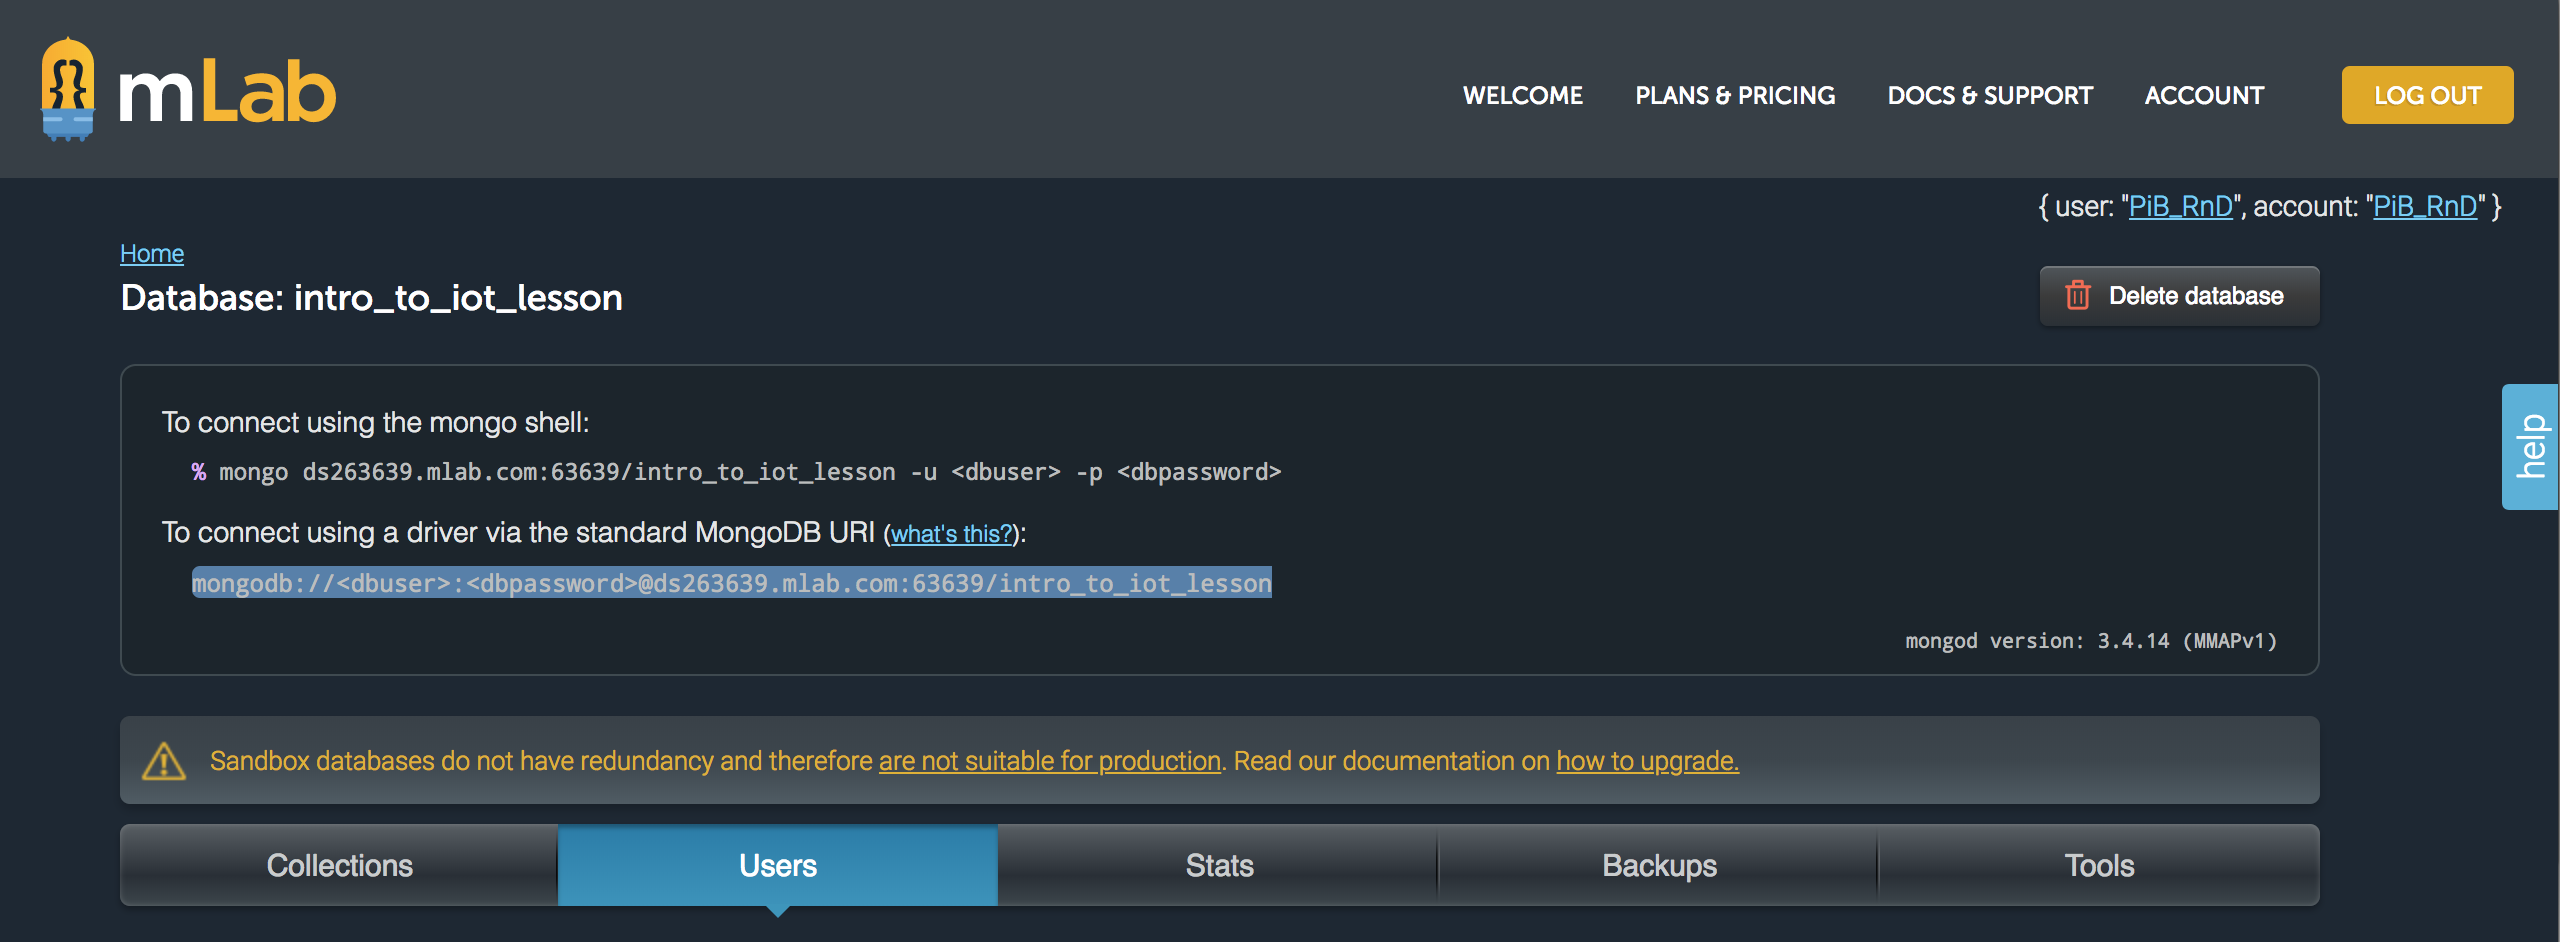This screenshot has height=942, width=2560.
Task: Open the WELCOME menu item
Action: [1522, 95]
